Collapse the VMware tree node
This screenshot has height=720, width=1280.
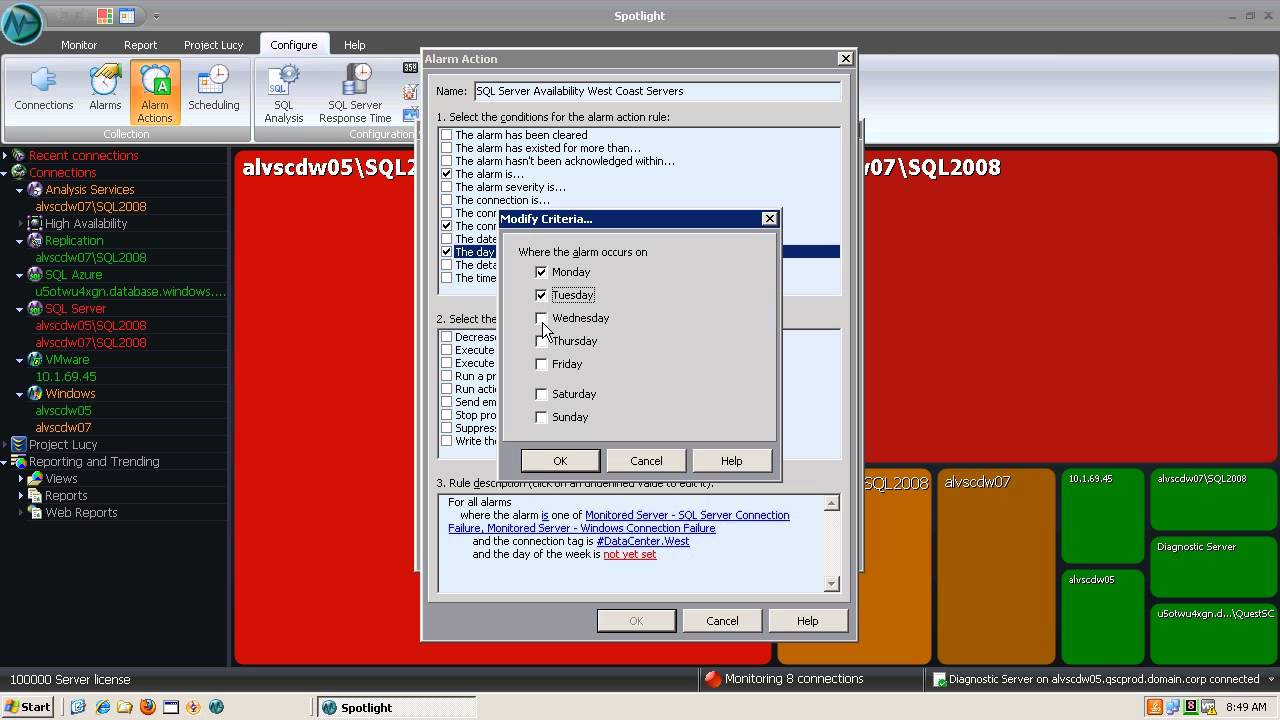click(x=20, y=360)
